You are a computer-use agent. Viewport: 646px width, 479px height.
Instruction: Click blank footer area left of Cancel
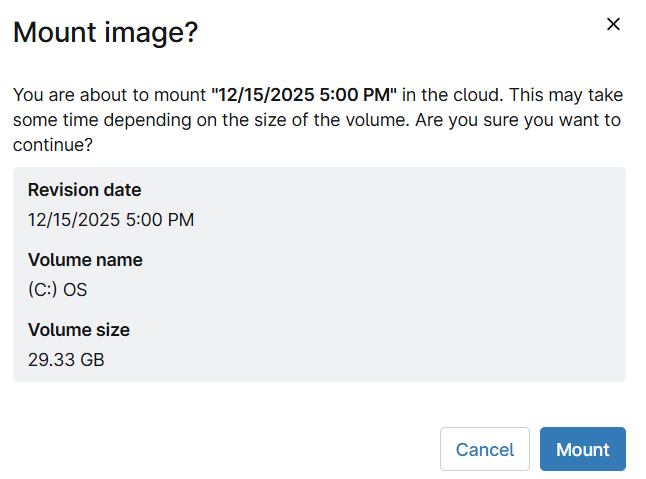[220, 449]
